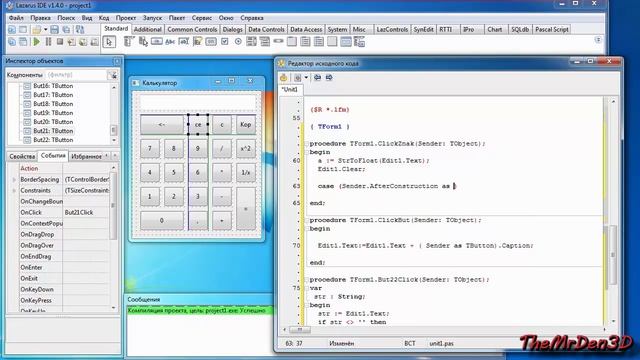
Task: Click the green Run button
Action: [x=37, y=42]
